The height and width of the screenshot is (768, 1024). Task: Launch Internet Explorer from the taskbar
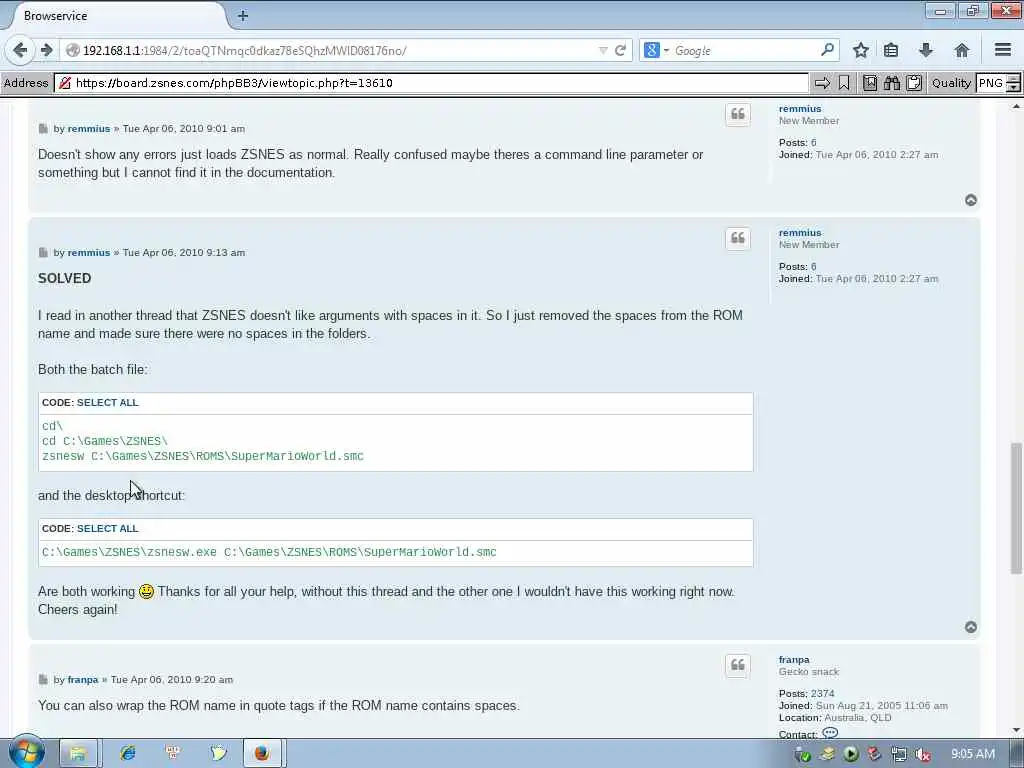click(x=128, y=754)
